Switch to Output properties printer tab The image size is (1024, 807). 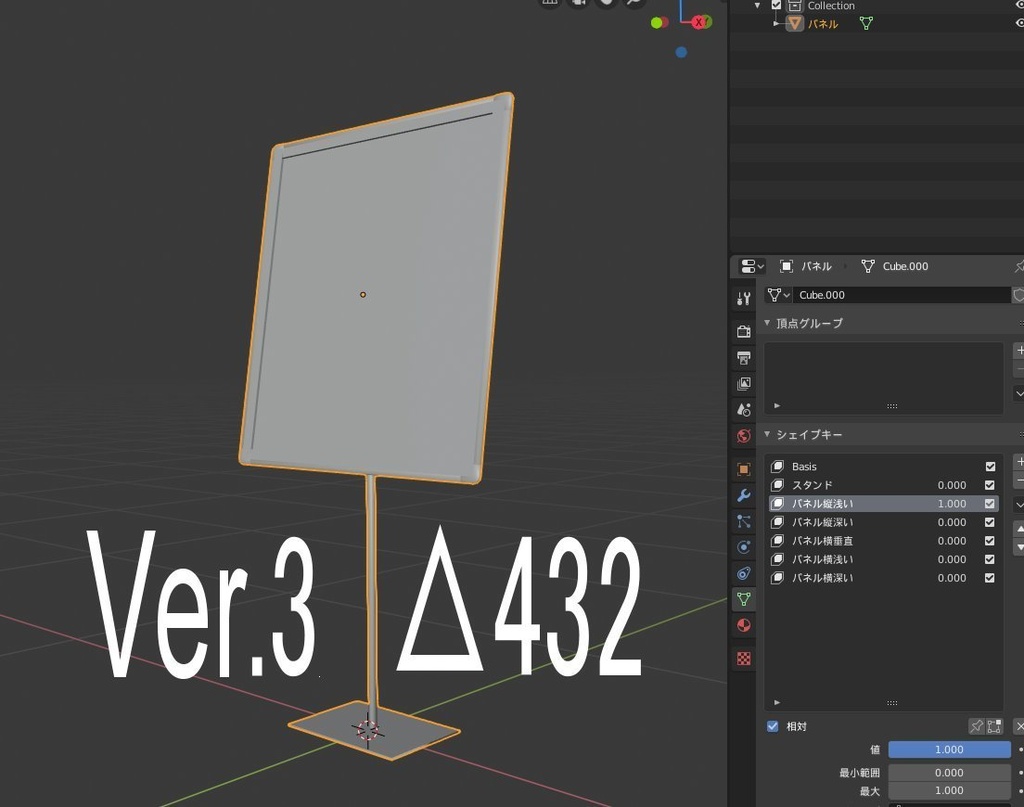pos(744,357)
